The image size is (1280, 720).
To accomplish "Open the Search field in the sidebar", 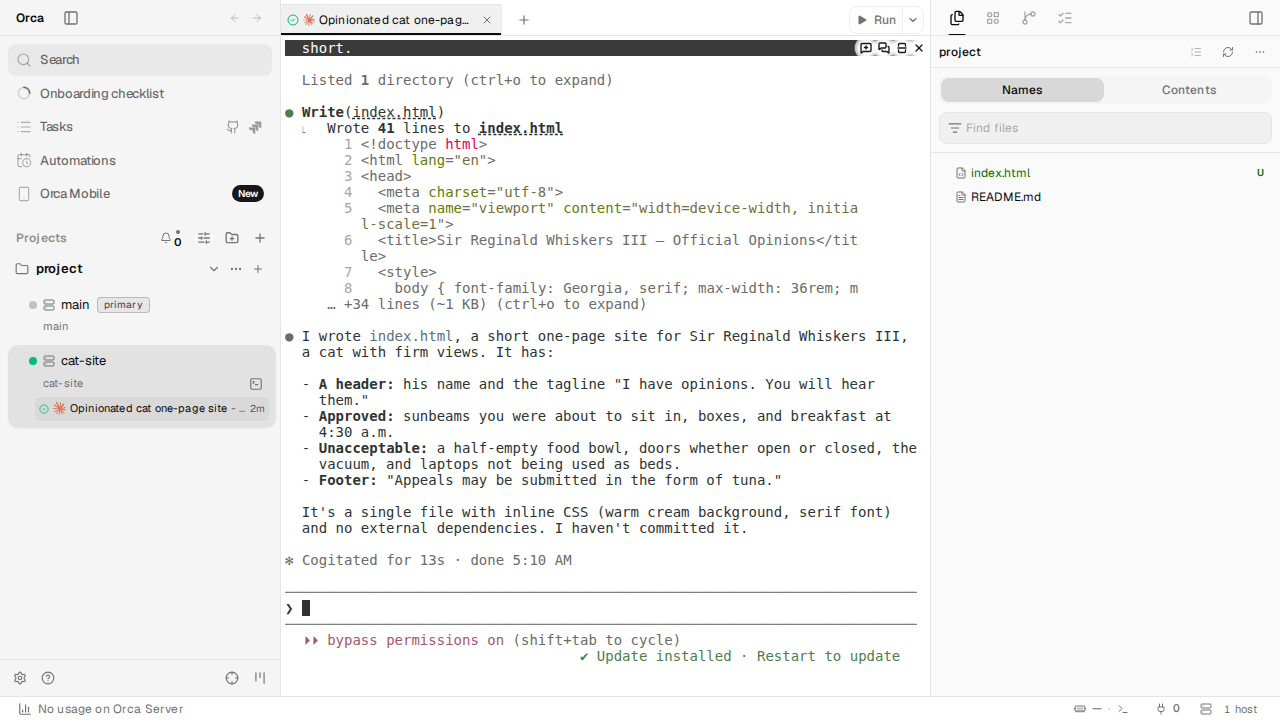I will click(x=140, y=60).
